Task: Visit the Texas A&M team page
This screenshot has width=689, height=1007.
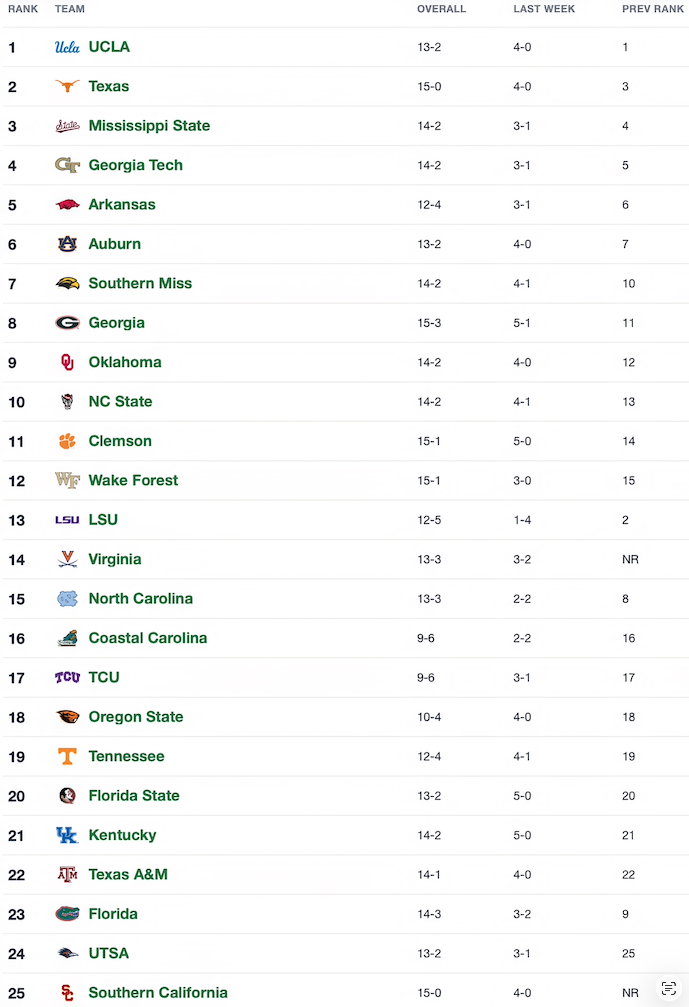Action: pos(128,875)
